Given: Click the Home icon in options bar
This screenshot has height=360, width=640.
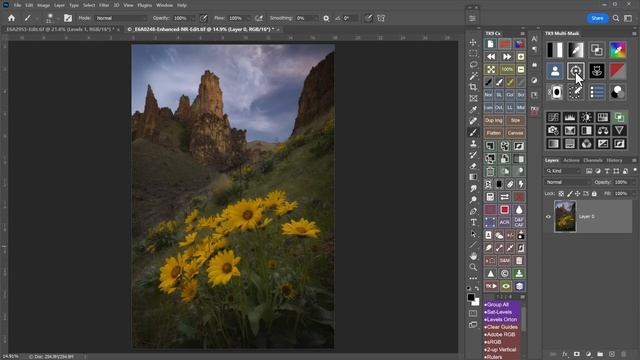Looking at the screenshot, I should (x=11, y=18).
